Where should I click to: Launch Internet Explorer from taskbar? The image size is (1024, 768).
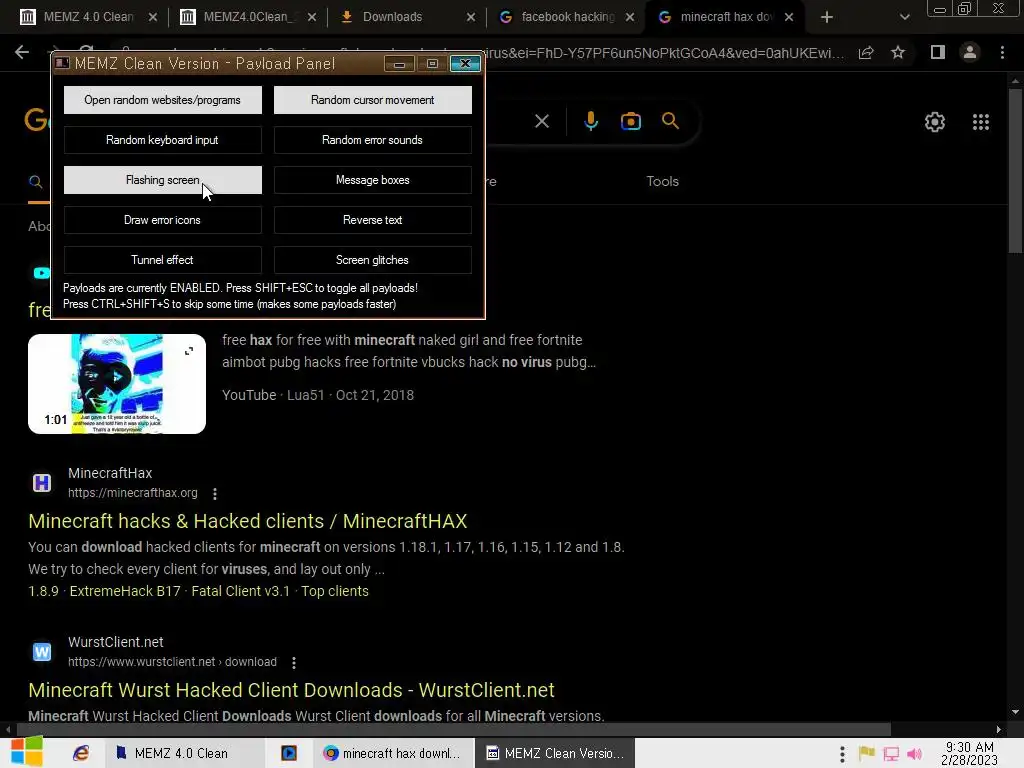coord(81,753)
